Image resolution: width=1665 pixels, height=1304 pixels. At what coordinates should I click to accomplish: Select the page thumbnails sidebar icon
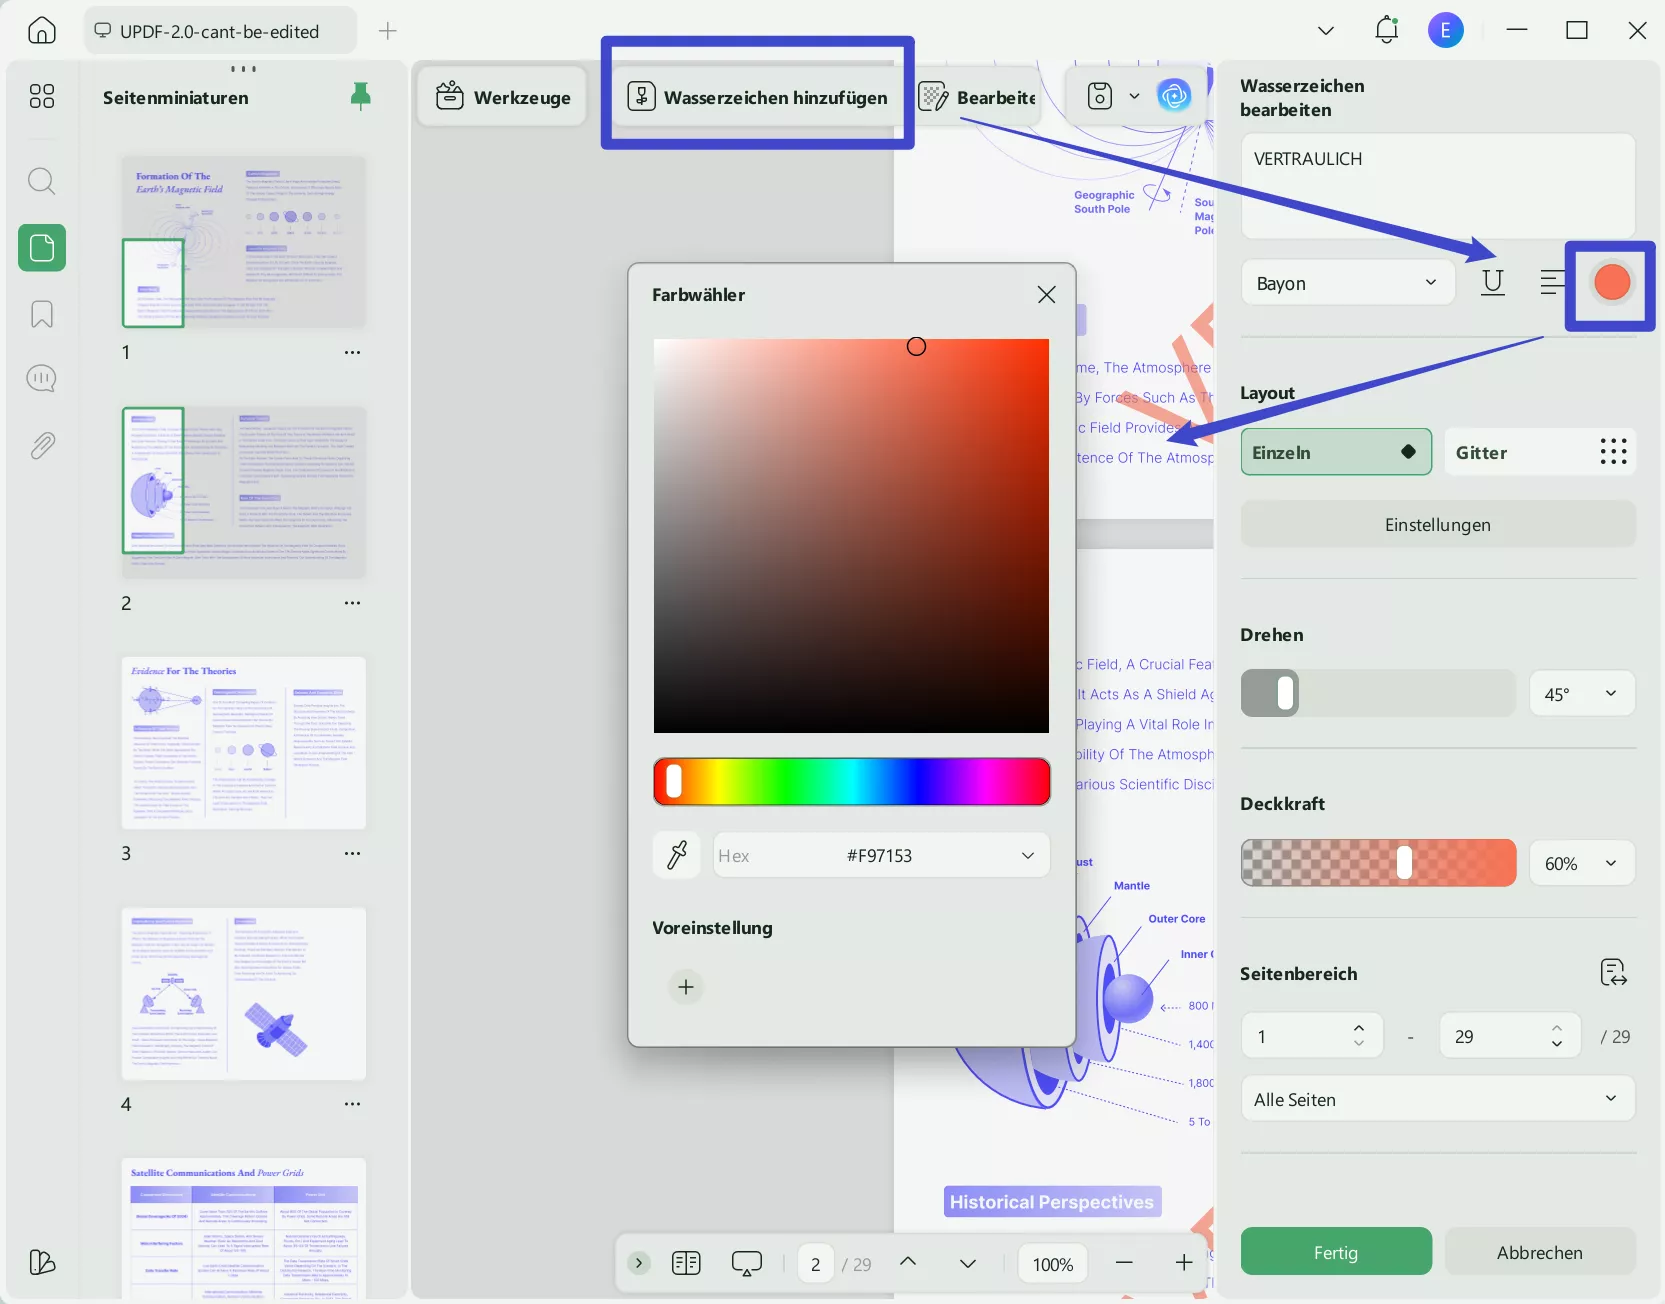point(42,247)
